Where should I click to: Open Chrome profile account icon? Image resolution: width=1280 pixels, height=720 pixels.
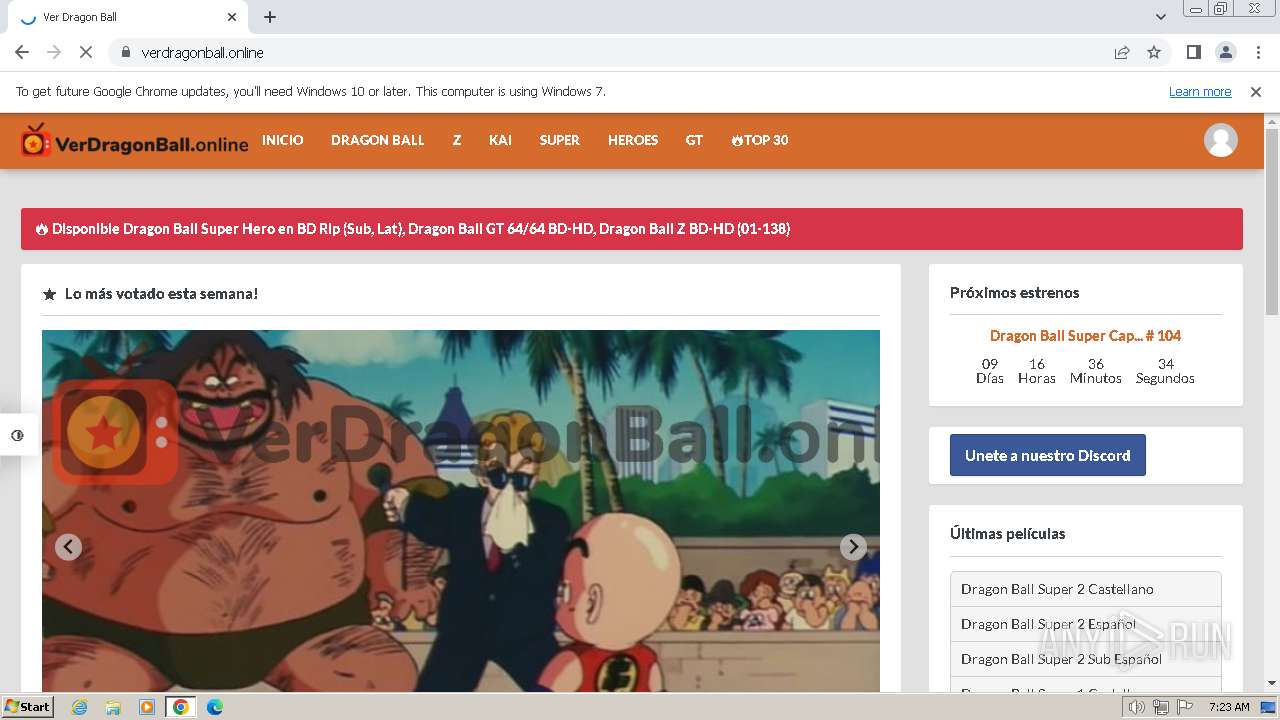click(1226, 52)
